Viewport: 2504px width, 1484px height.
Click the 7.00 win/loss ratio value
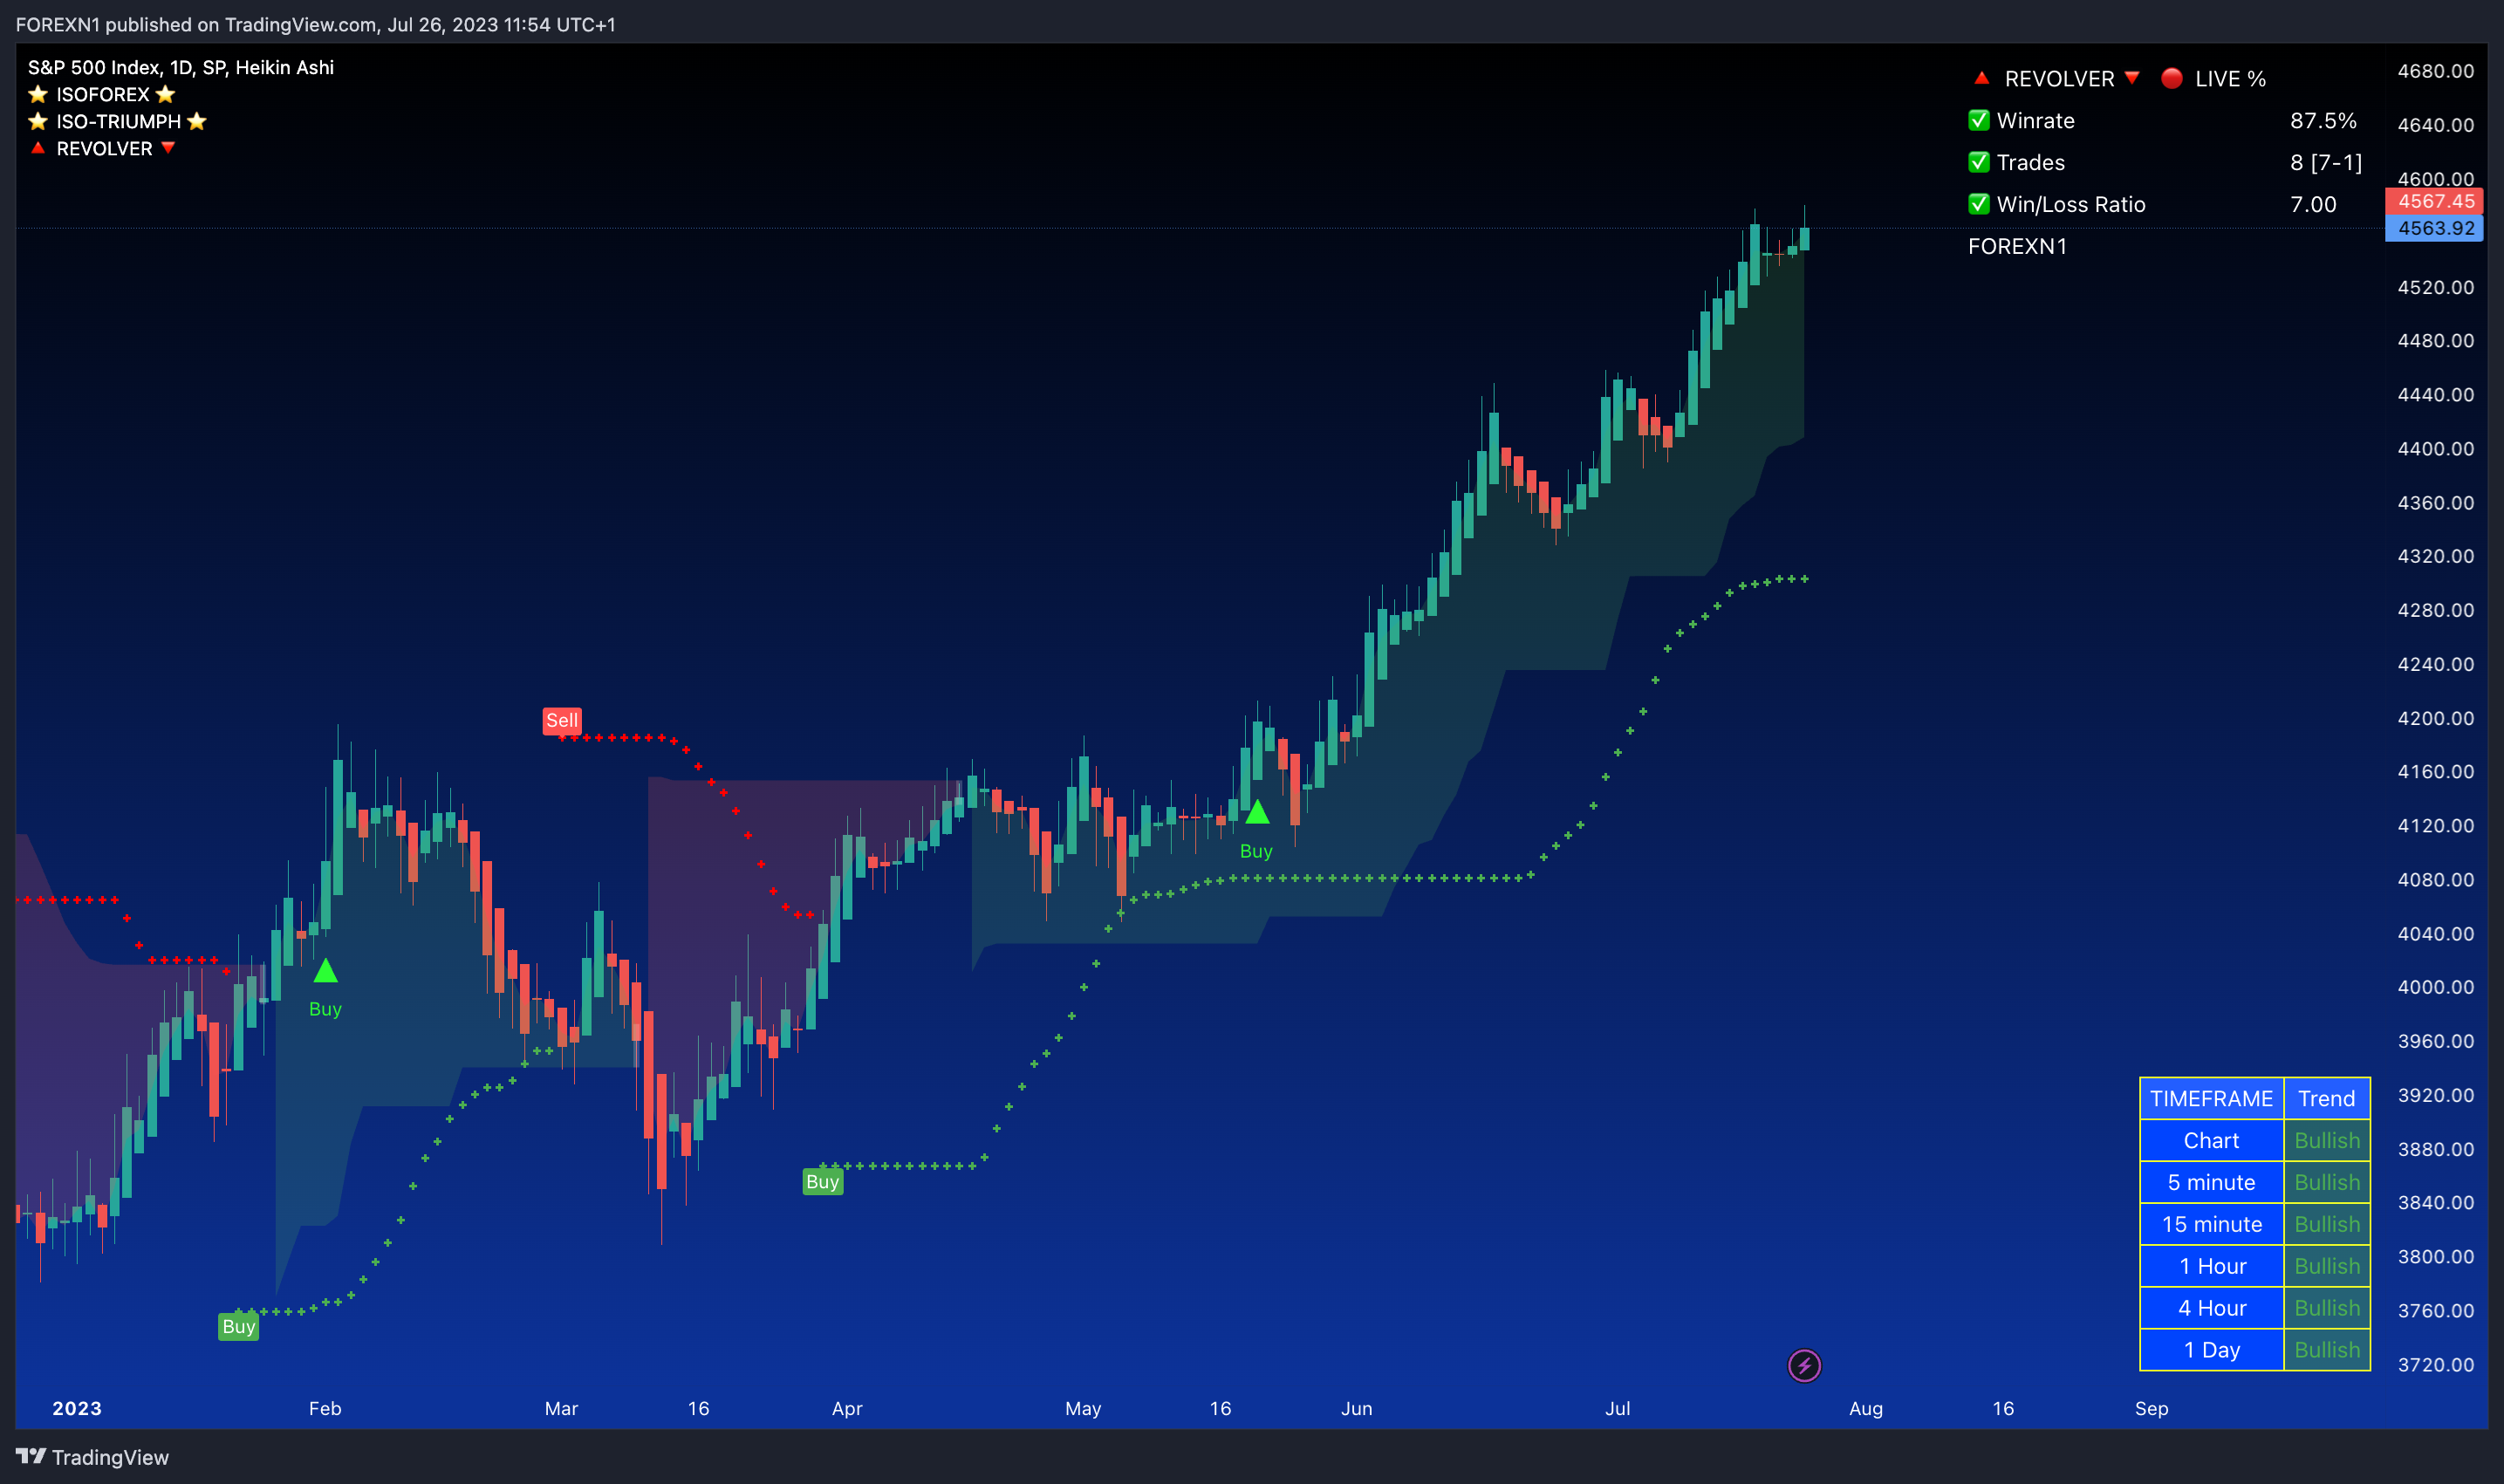click(2313, 204)
